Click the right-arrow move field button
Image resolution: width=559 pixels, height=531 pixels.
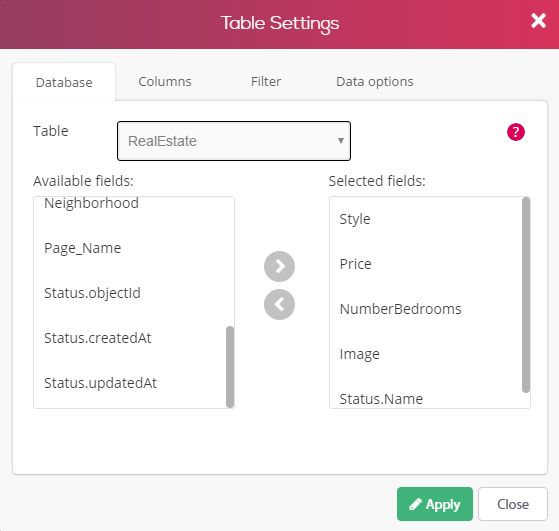[x=279, y=266]
